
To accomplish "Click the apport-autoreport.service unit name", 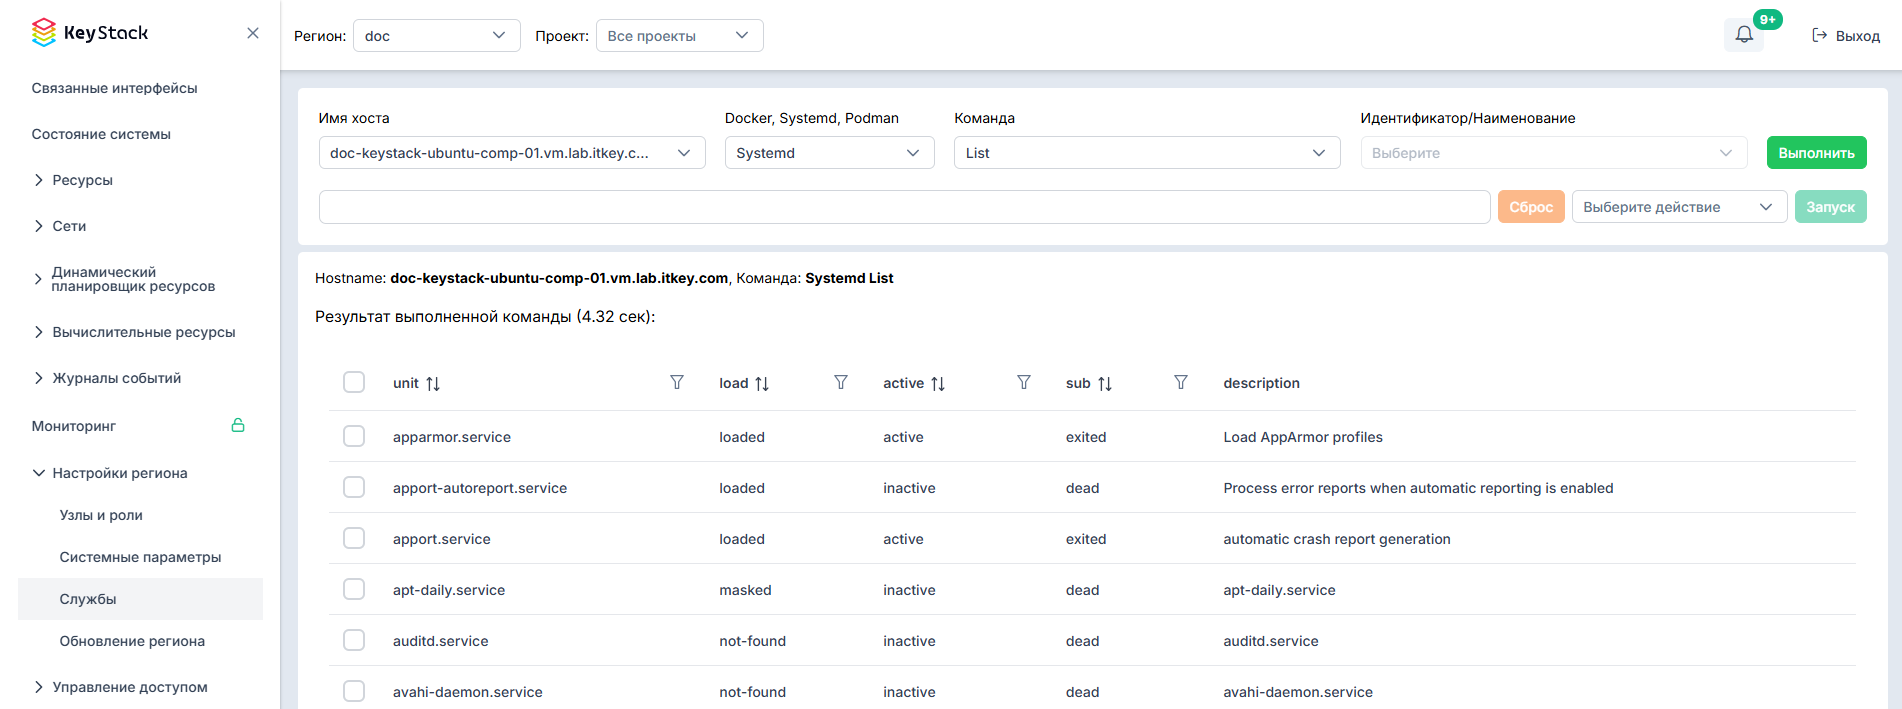I will click(480, 488).
